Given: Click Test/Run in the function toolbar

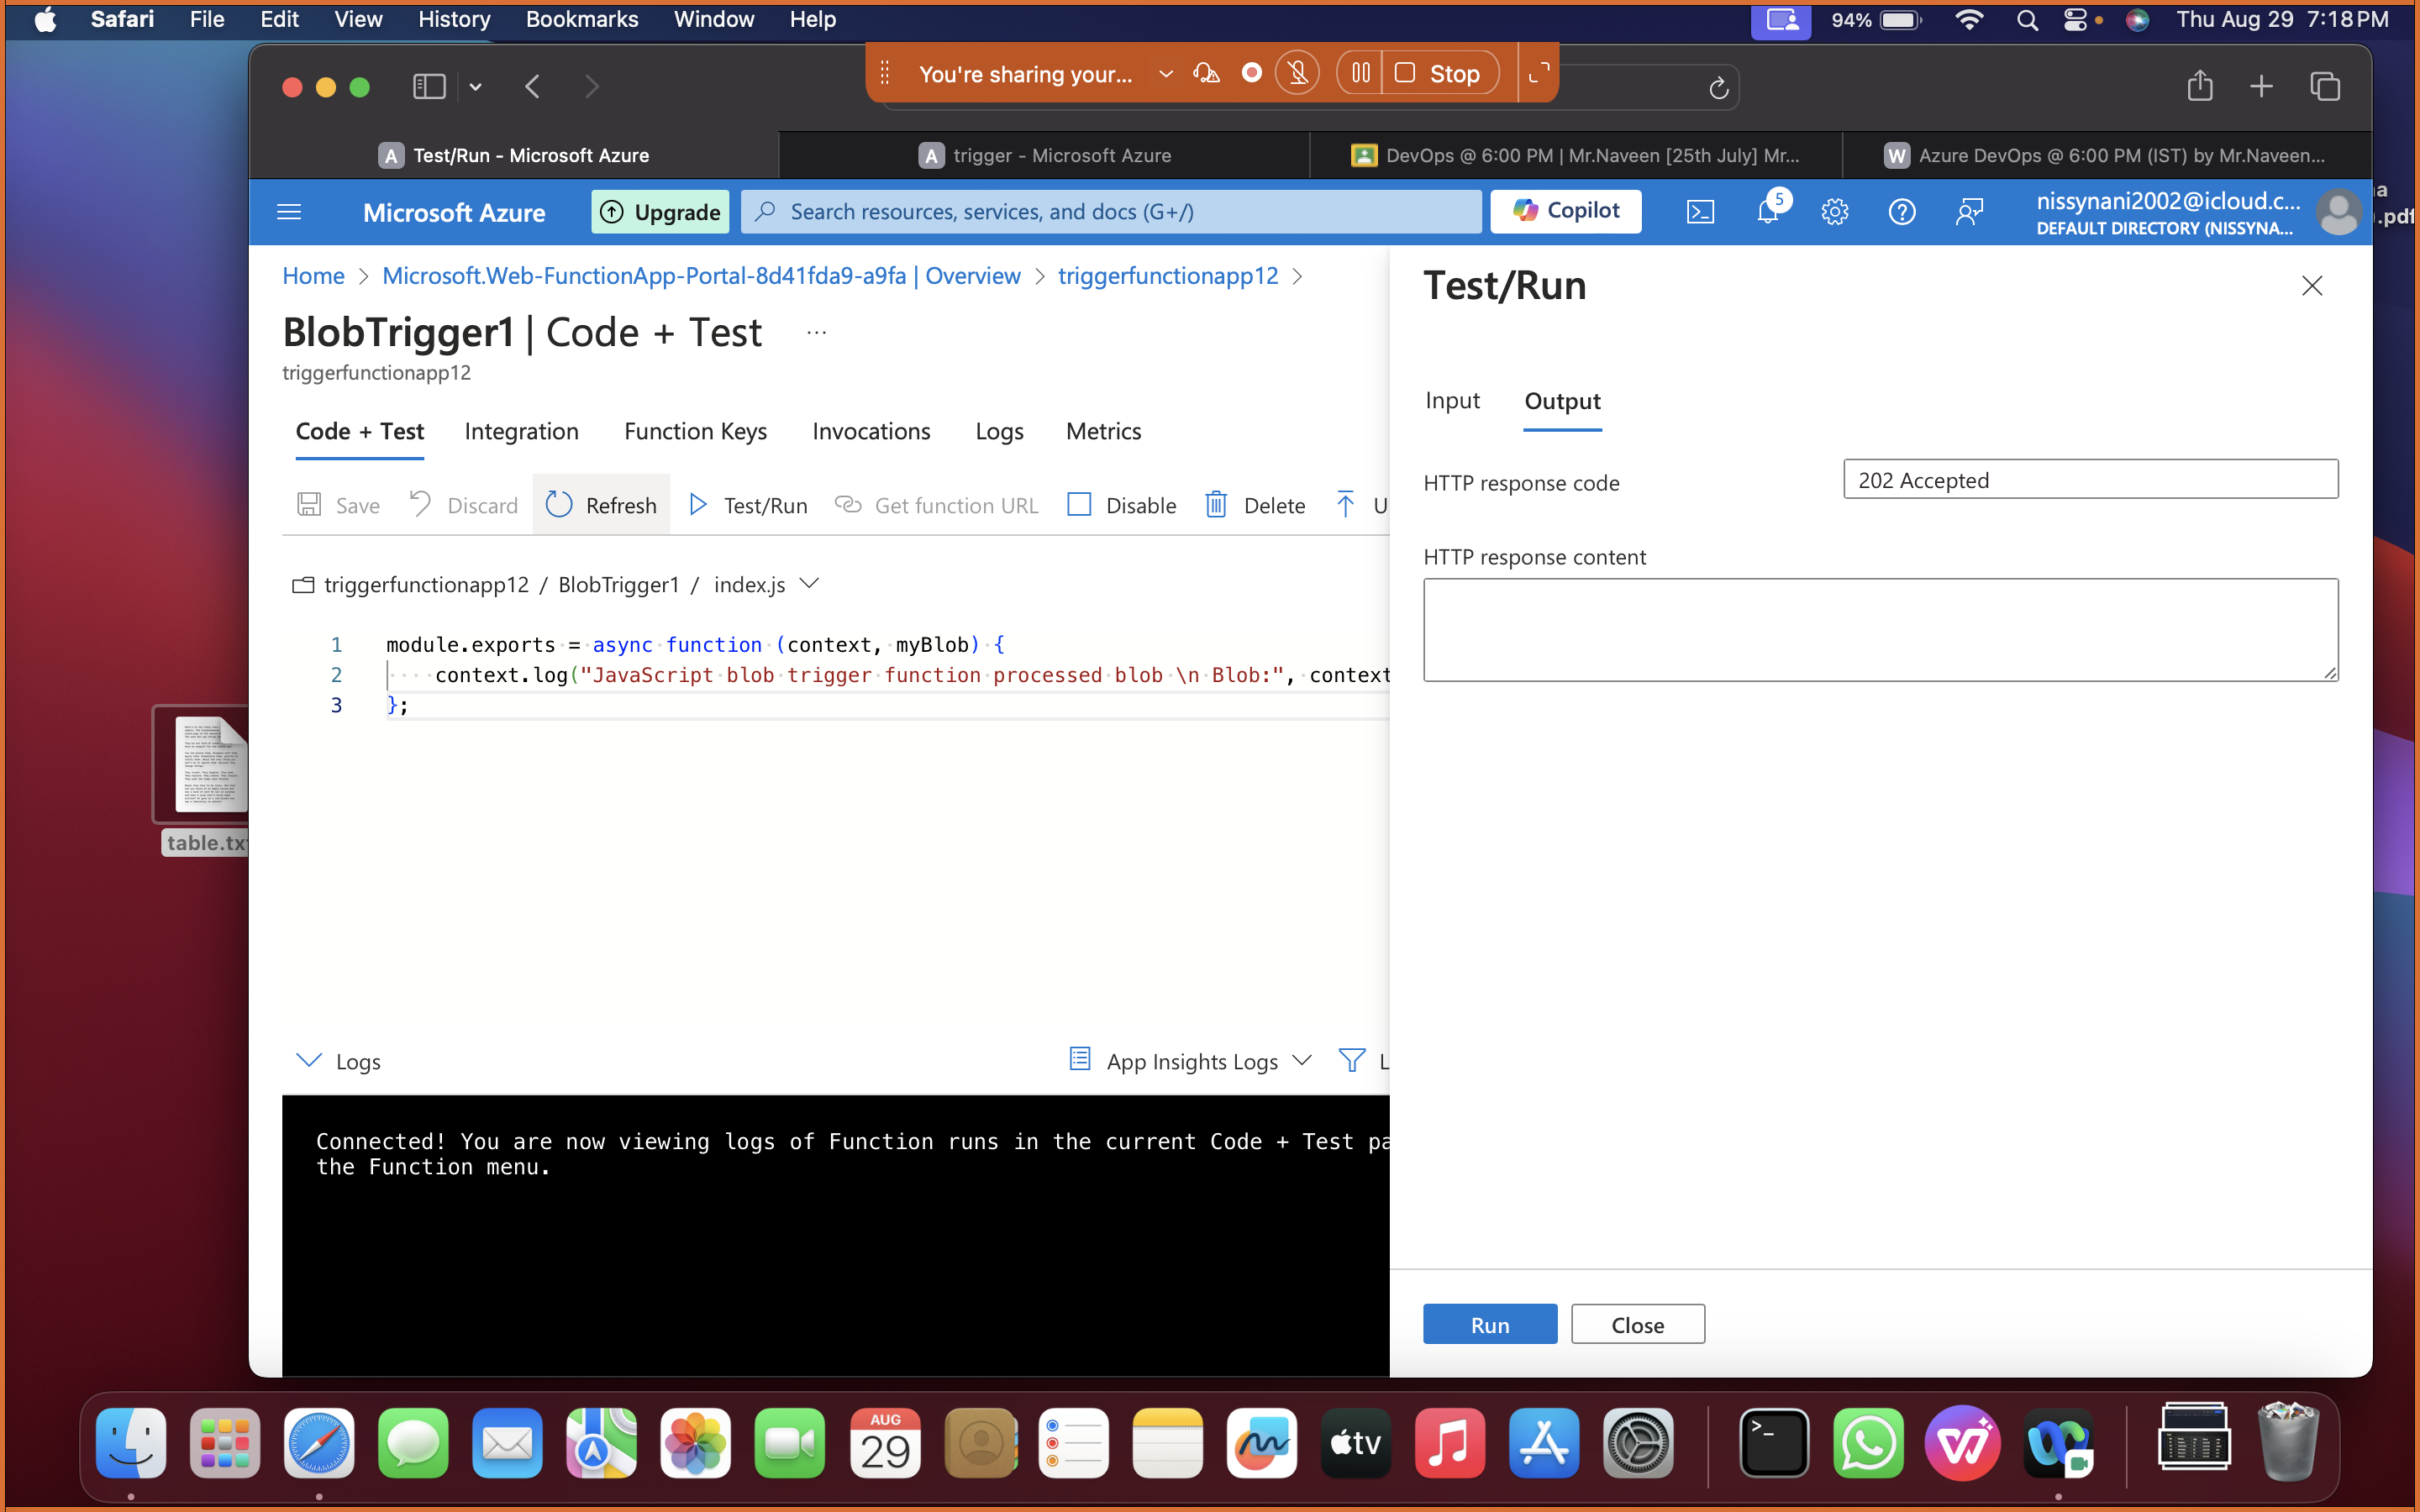Looking at the screenshot, I should click(748, 505).
